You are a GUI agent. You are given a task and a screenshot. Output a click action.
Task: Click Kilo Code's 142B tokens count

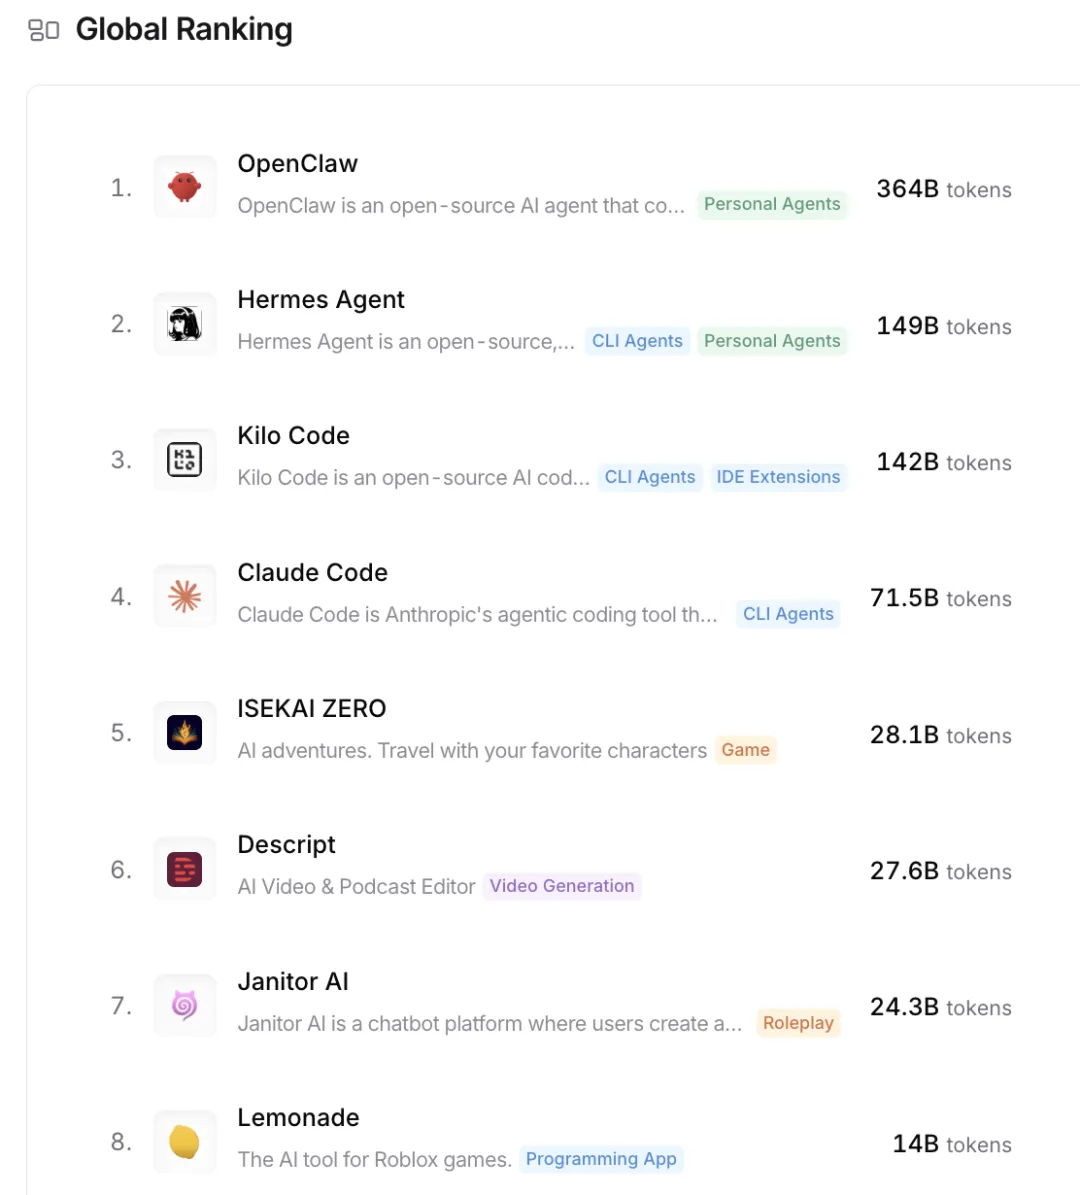943,462
